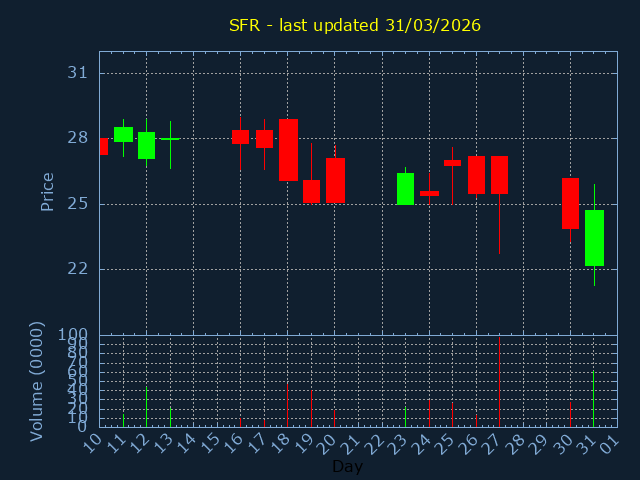
Task: Click the Price y-axis title
Action: click(47, 191)
